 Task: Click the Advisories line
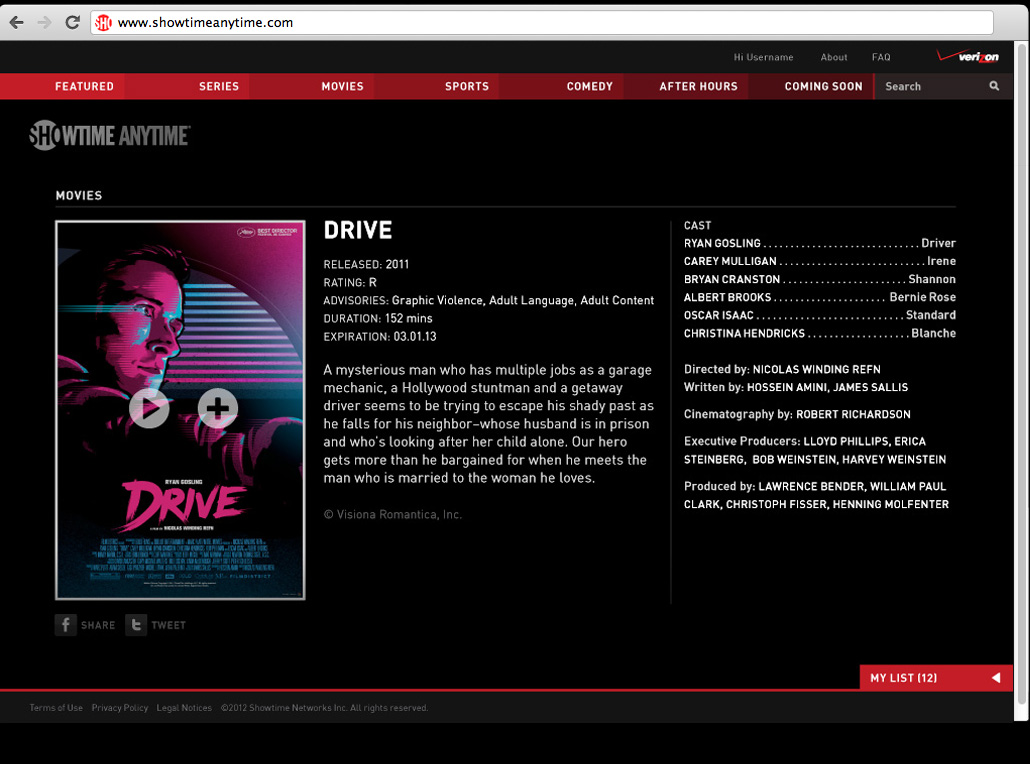489,300
